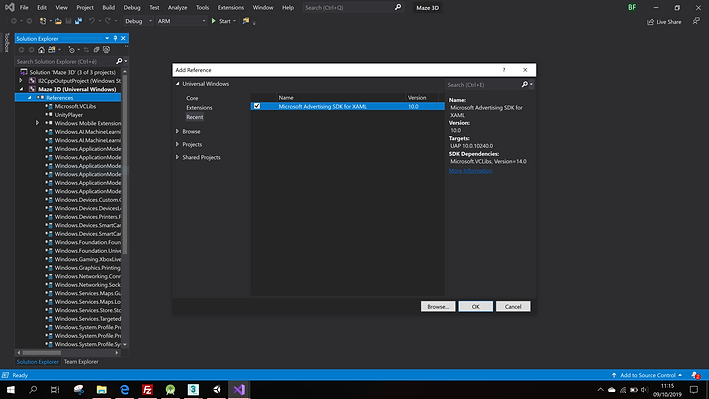Click the Solution Explorer horizontal scrollbar

pyautogui.click(x=41, y=352)
